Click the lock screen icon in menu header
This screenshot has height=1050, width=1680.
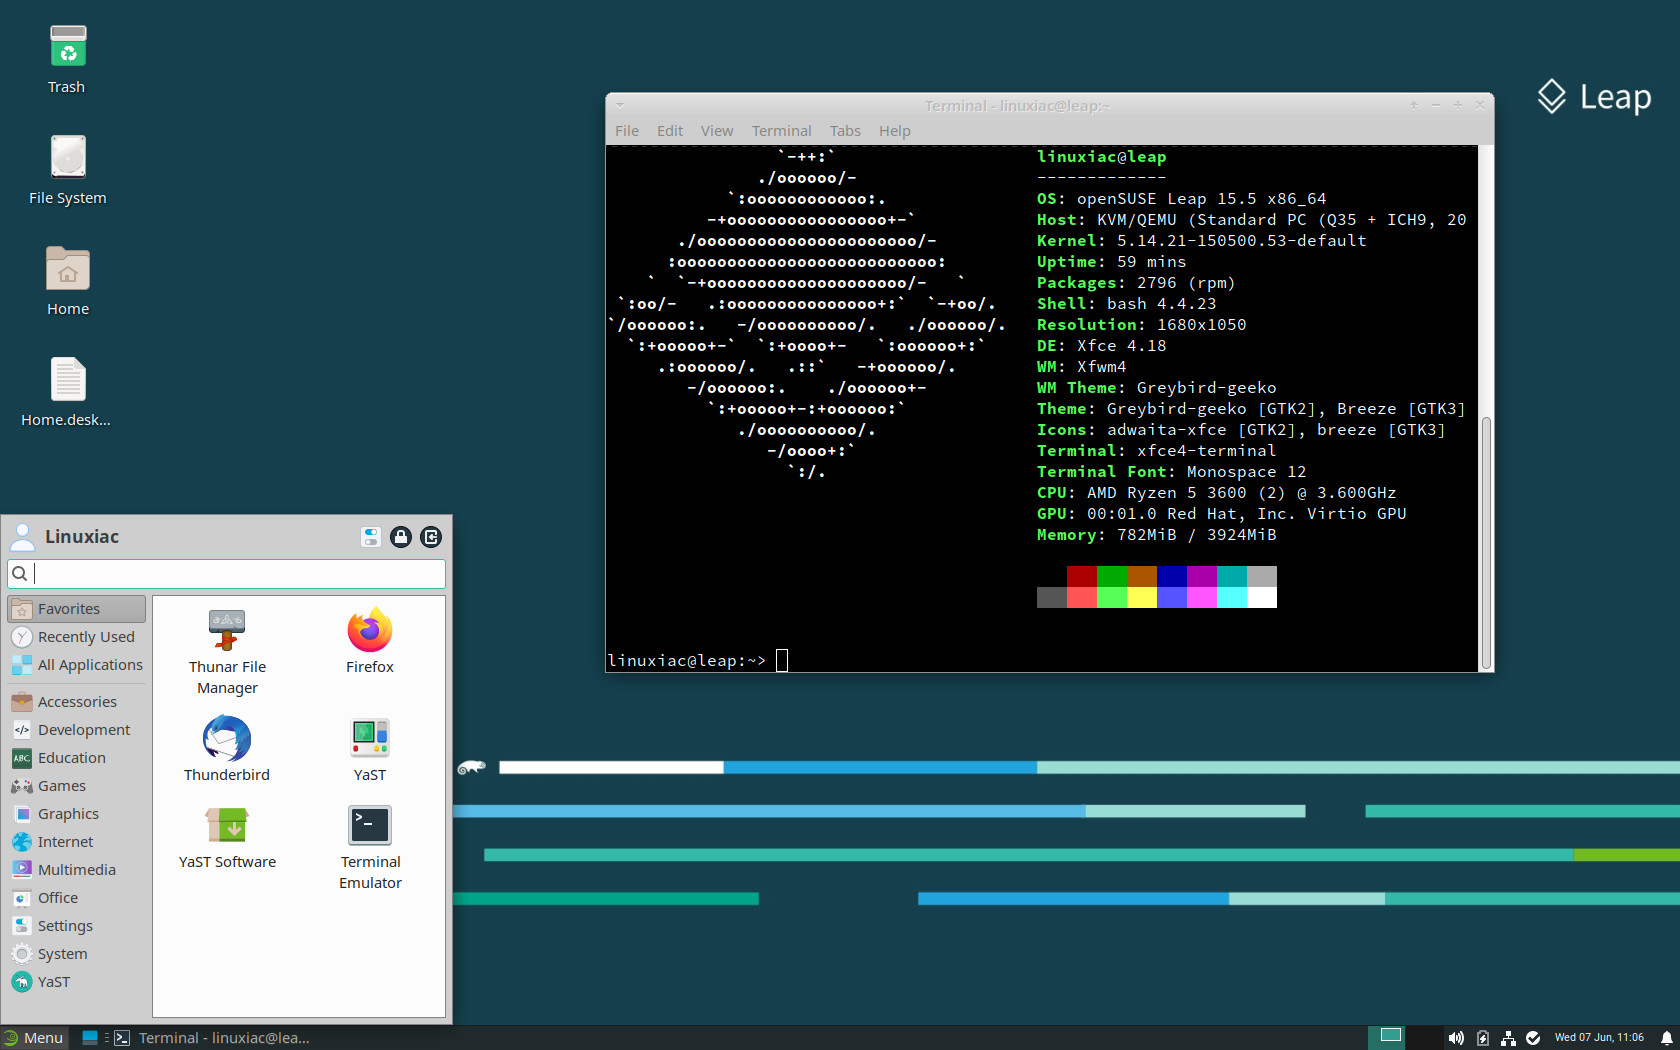tap(401, 537)
